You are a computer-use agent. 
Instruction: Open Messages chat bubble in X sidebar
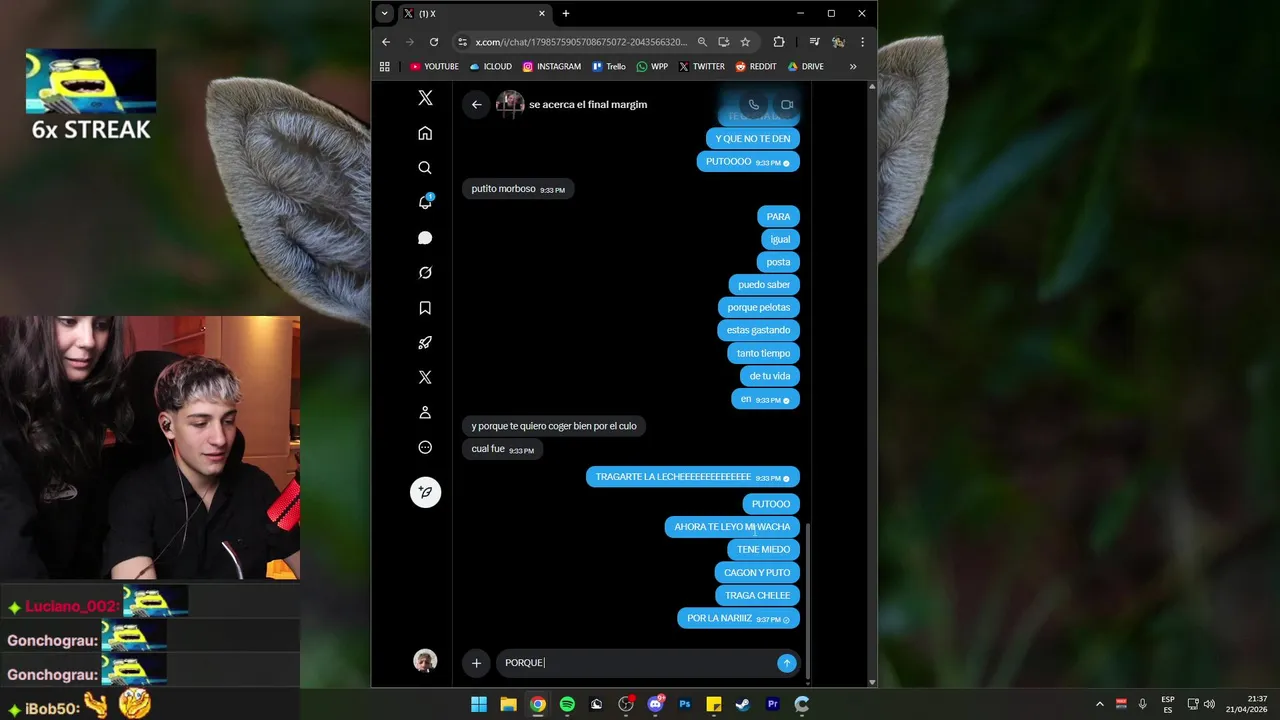coord(425,238)
